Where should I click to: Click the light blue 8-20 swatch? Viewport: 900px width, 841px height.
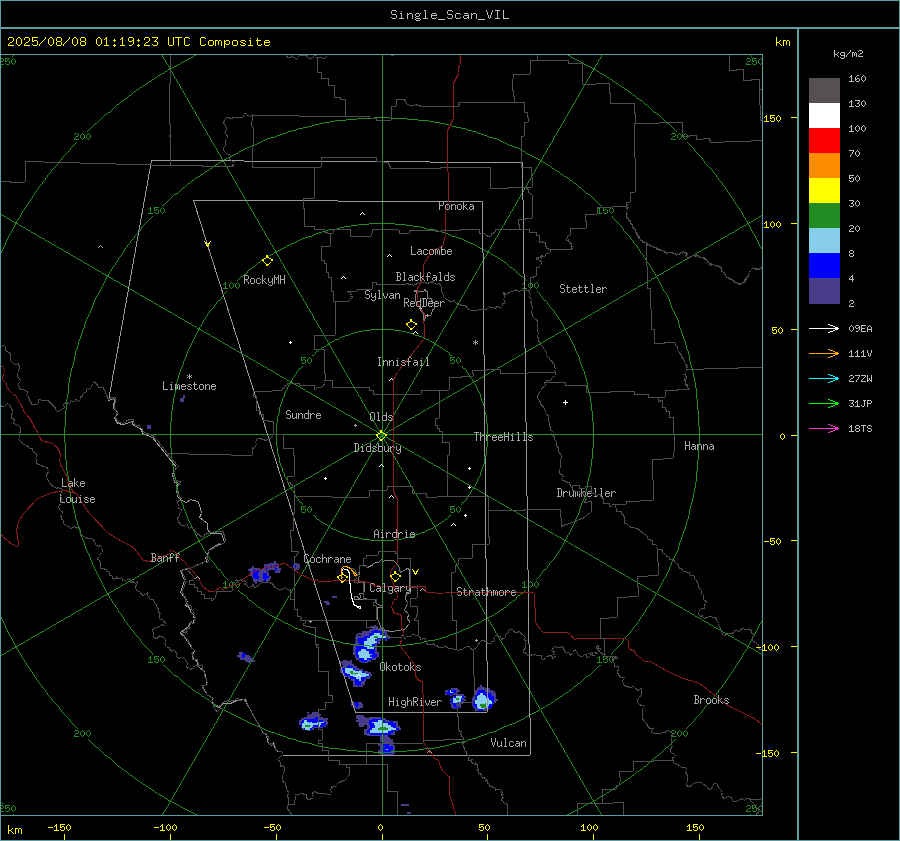[x=824, y=241]
